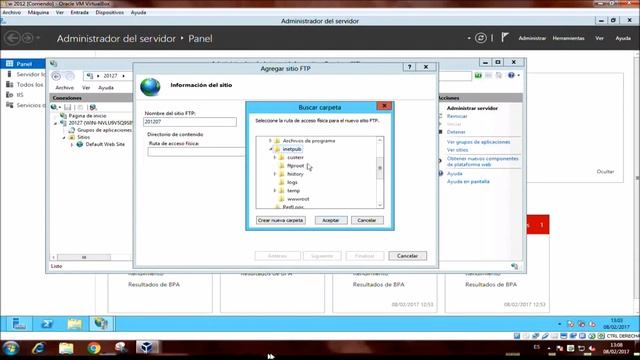640x360 pixels.
Task: Open the Ver menu in IIS Manager
Action: (x=86, y=88)
